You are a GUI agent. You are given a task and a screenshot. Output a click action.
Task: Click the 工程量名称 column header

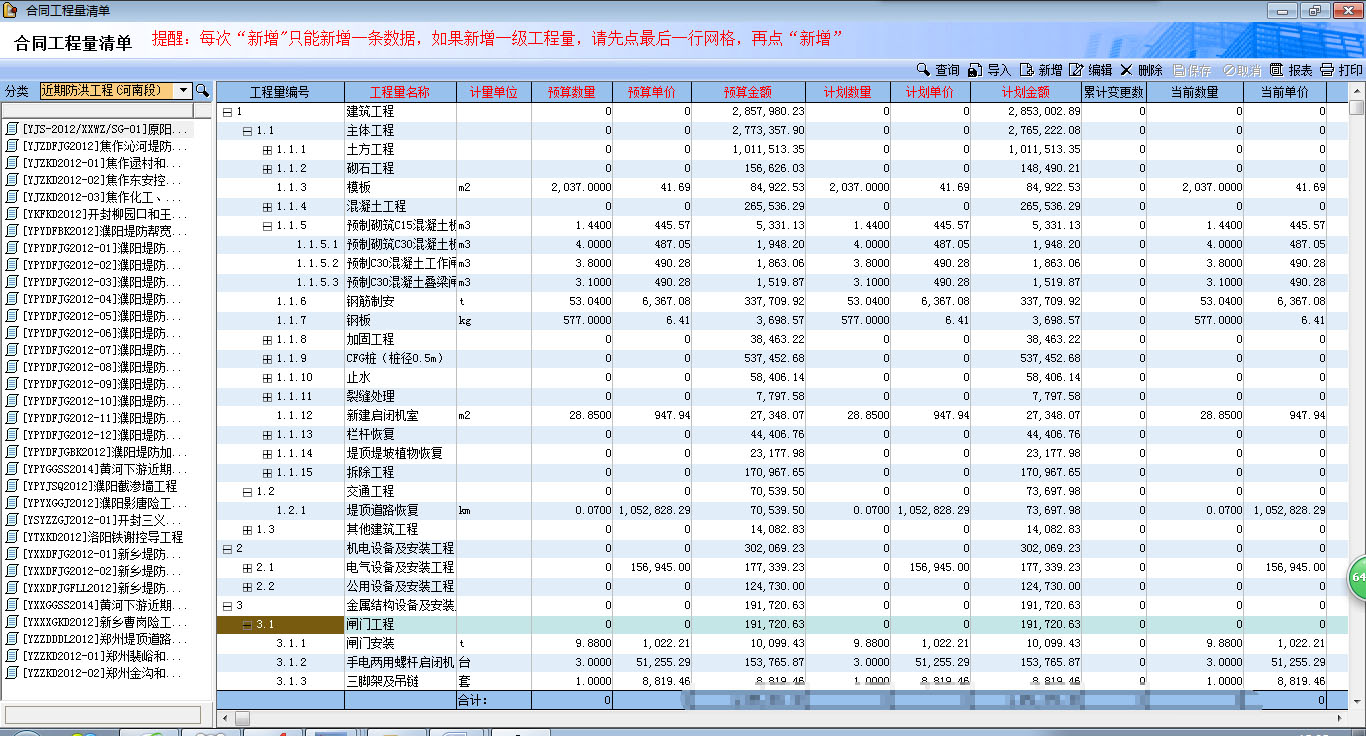[x=400, y=92]
